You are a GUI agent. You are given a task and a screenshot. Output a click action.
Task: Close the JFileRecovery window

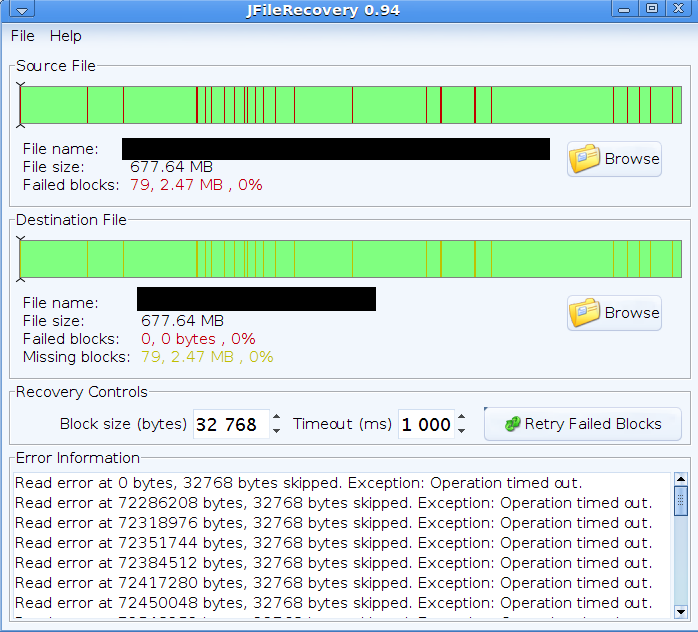click(678, 9)
